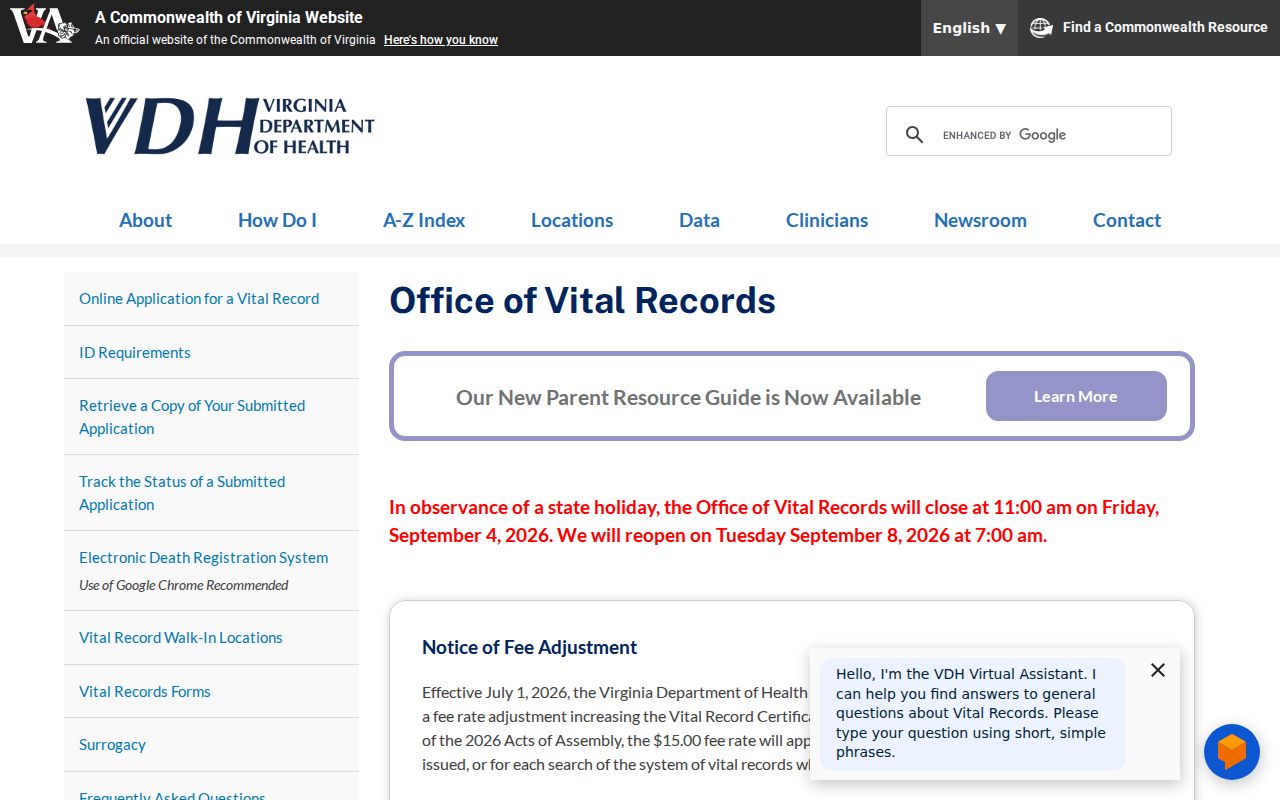Click the Here's how you know link
Image resolution: width=1280 pixels, height=800 pixels.
441,40
